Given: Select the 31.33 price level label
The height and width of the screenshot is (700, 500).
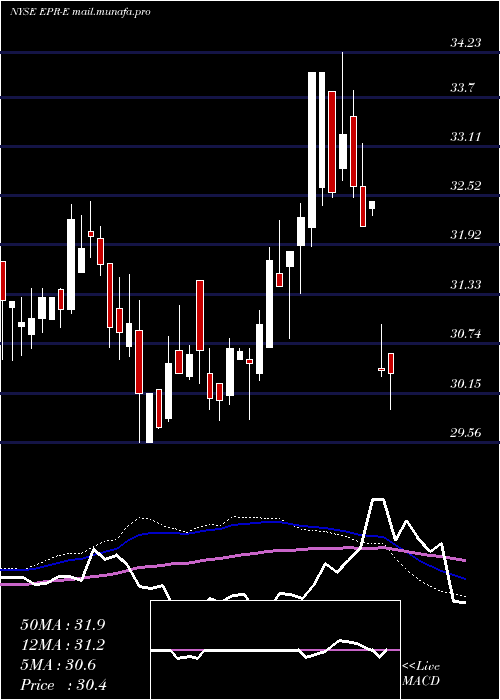Looking at the screenshot, I should coord(466,285).
